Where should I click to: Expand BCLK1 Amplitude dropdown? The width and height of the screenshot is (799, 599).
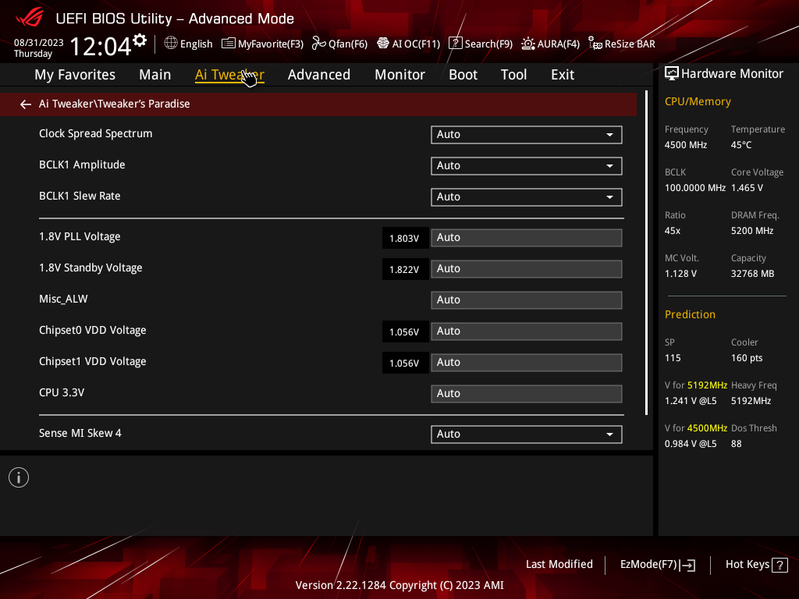526,166
